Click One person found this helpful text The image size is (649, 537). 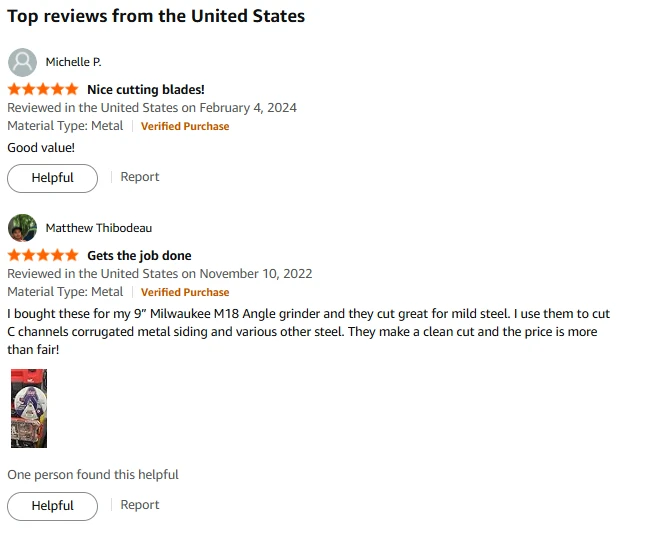[x=93, y=474]
